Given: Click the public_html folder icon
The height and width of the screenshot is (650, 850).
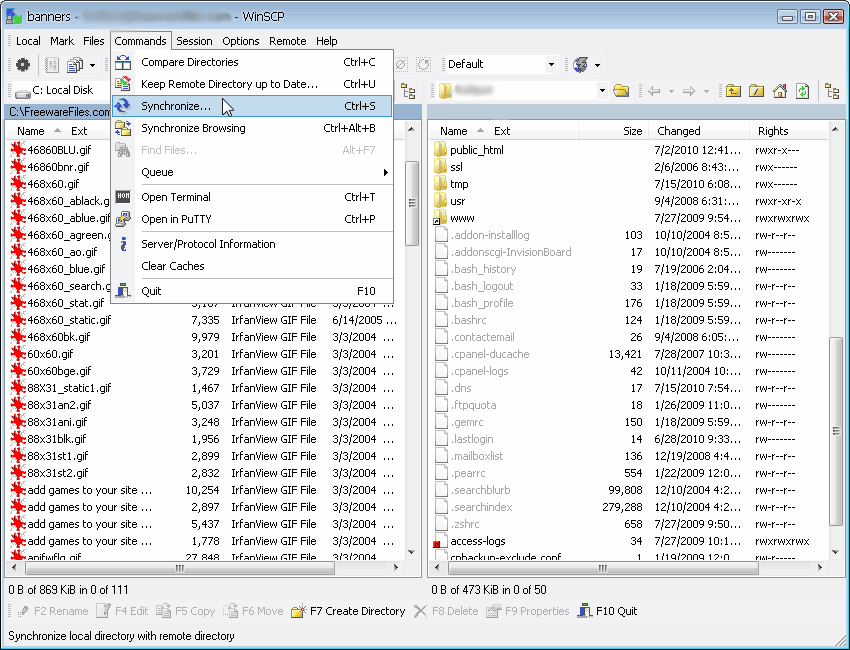Looking at the screenshot, I should (441, 150).
